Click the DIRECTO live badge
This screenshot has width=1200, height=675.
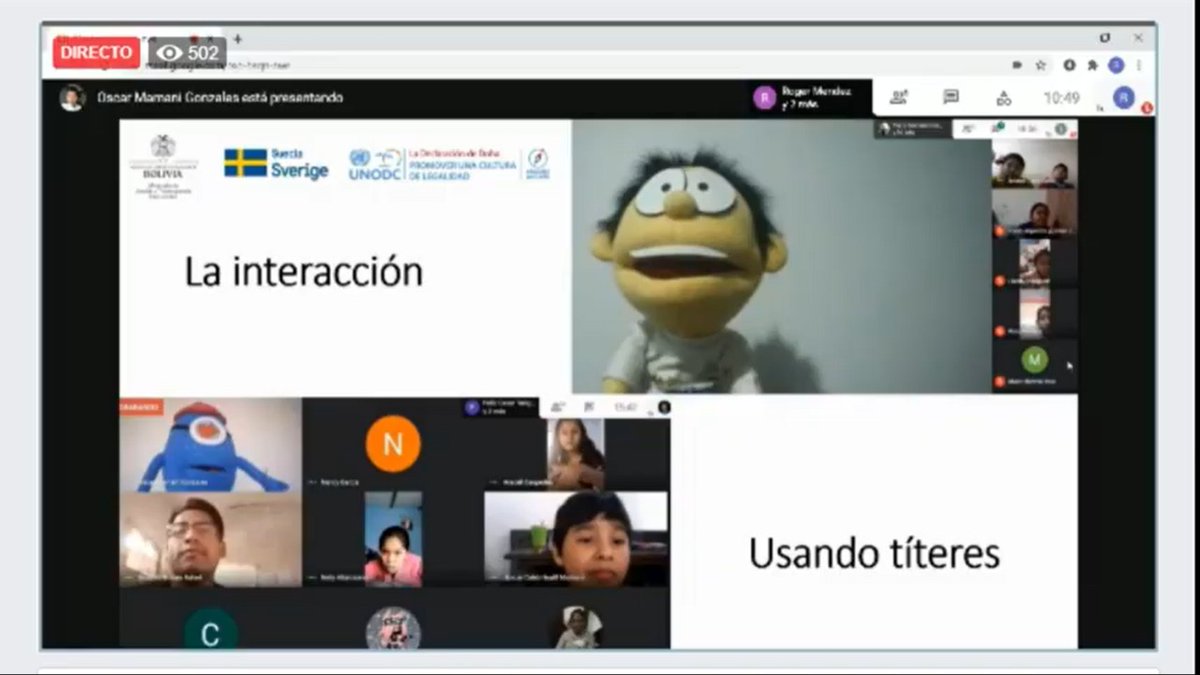pyautogui.click(x=96, y=52)
